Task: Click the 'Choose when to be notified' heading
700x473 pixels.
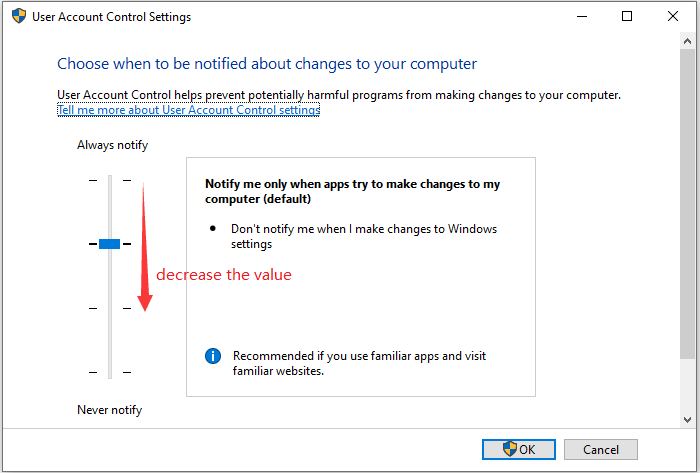Action: click(x=267, y=64)
